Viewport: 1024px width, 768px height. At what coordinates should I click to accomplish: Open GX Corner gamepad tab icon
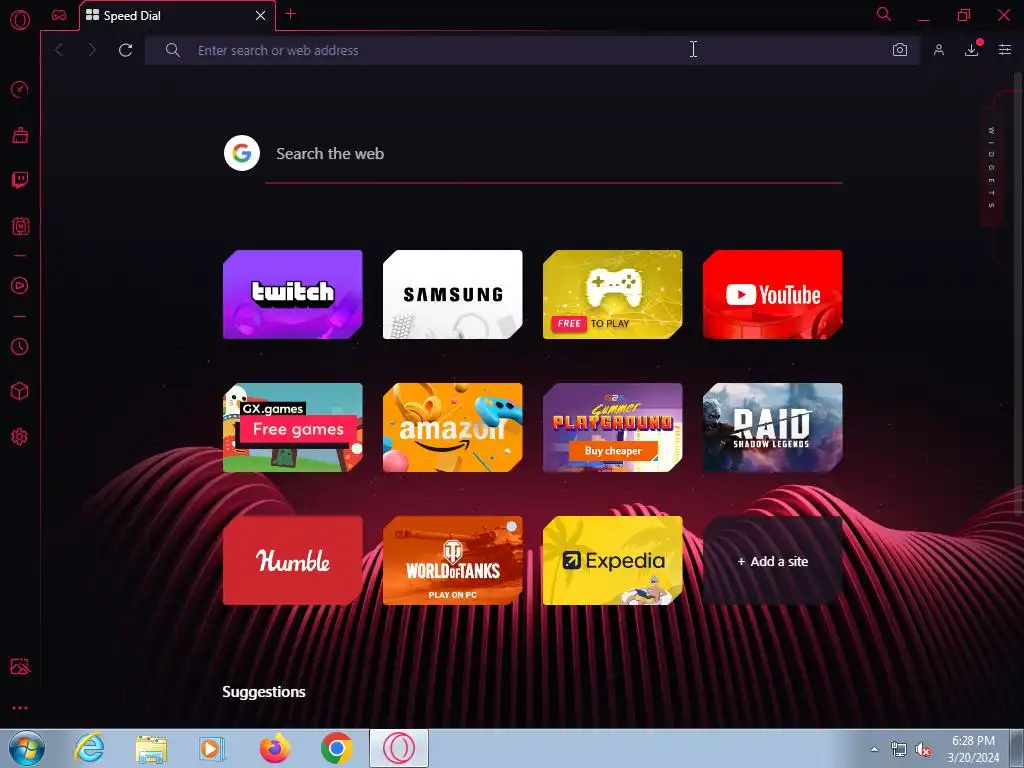59,15
